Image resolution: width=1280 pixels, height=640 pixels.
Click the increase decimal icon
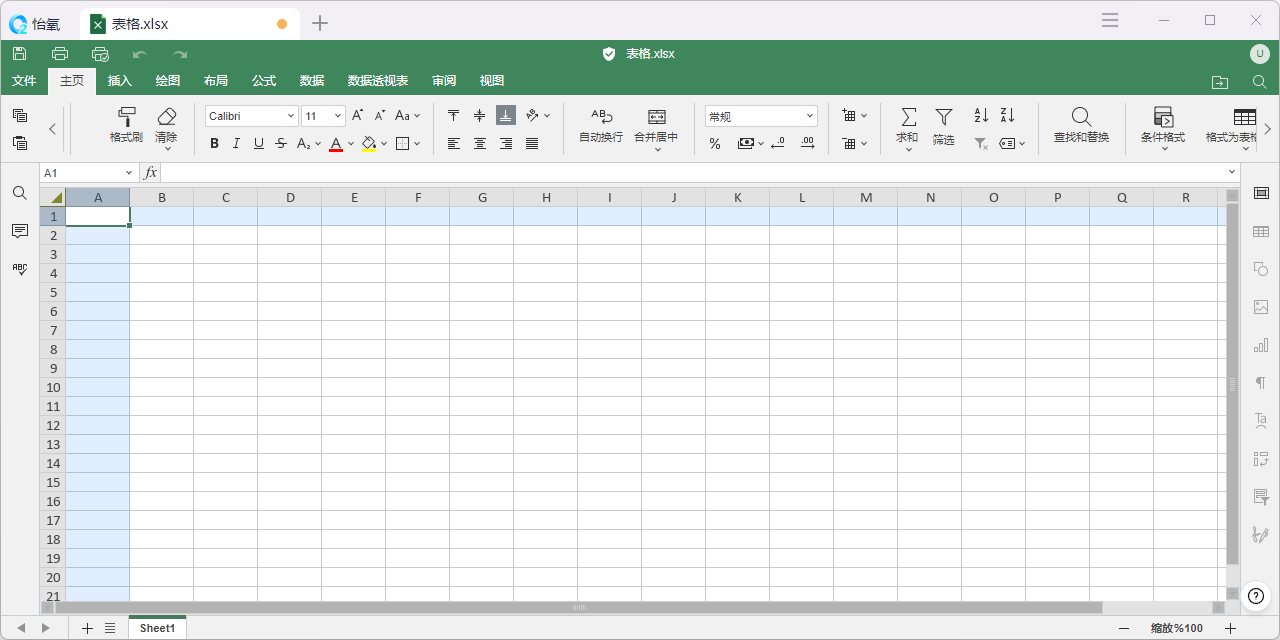808,143
